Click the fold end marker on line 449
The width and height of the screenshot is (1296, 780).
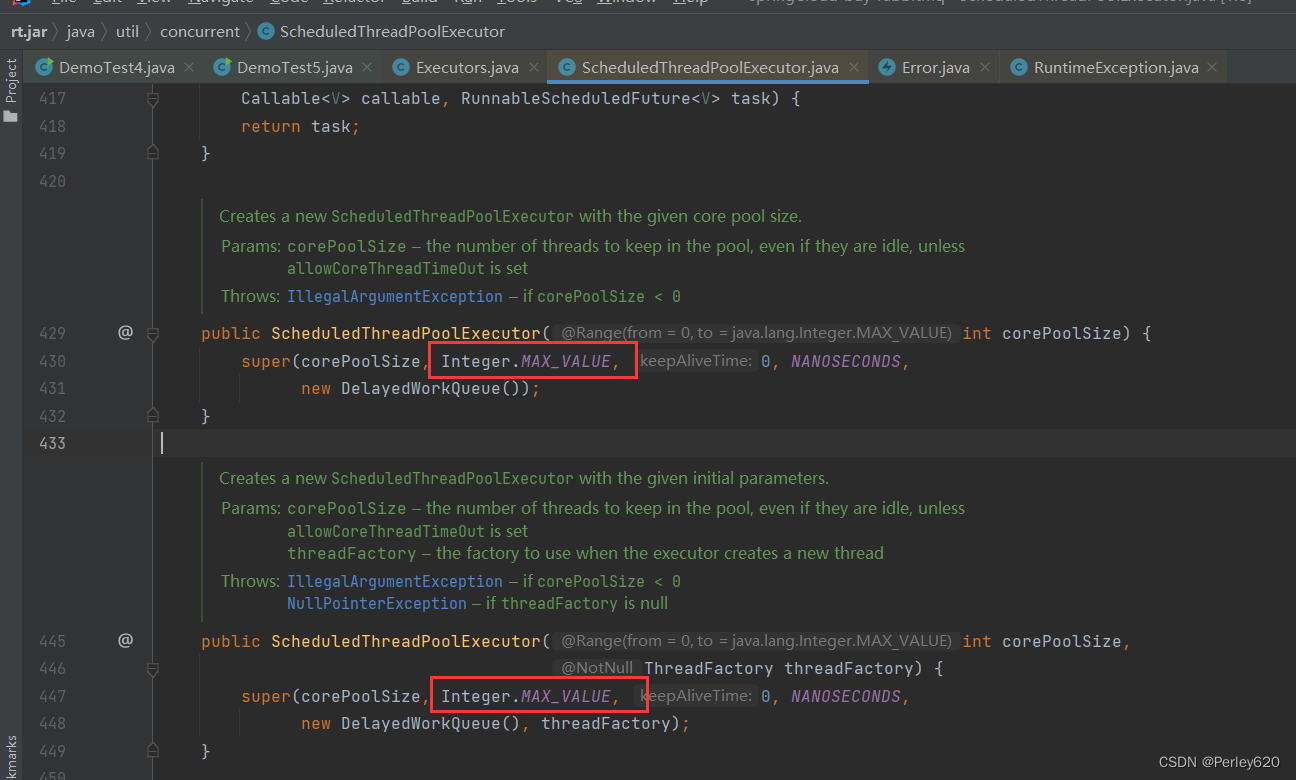tap(153, 750)
